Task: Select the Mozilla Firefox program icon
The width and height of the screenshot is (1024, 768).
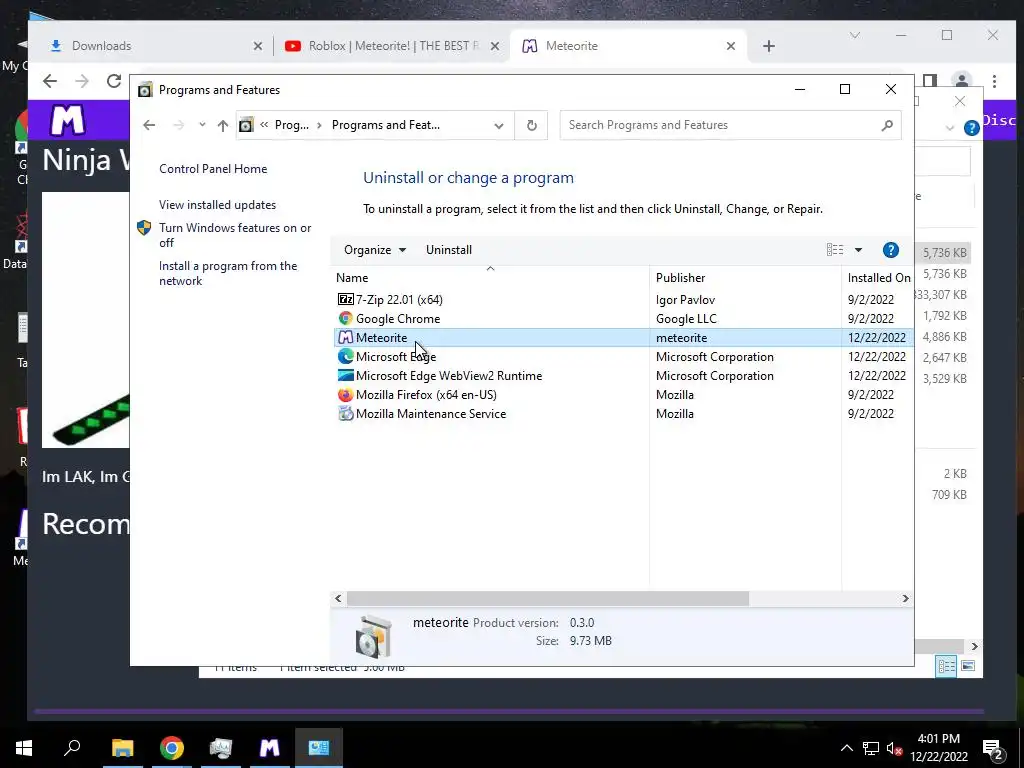Action: [345, 394]
